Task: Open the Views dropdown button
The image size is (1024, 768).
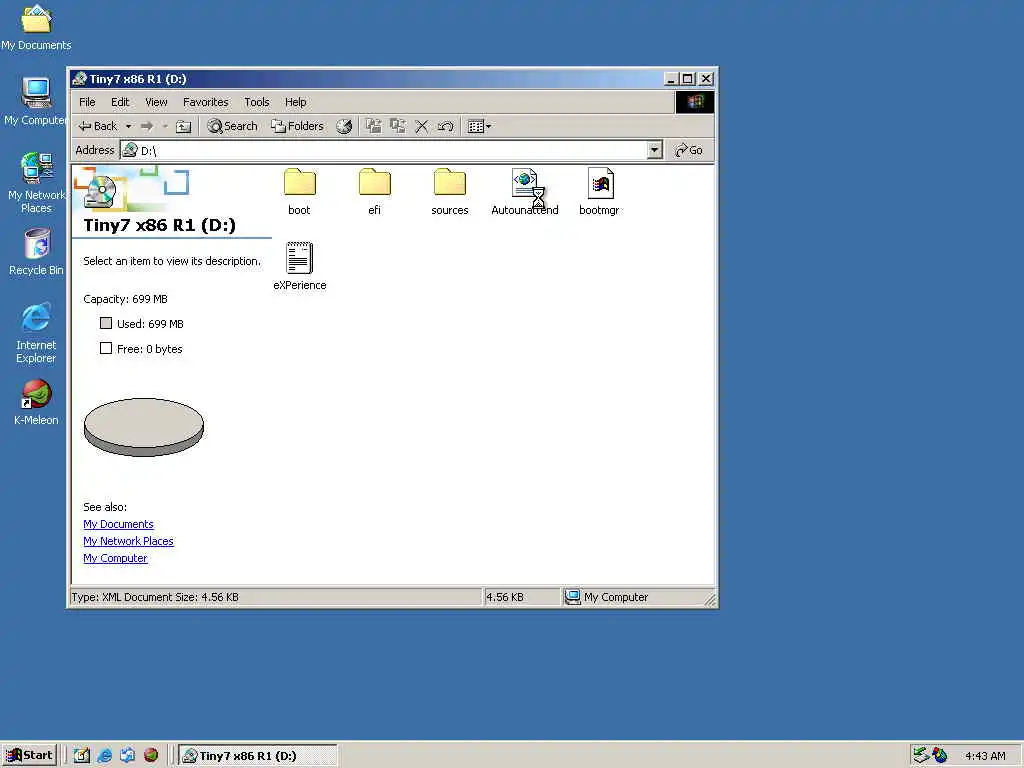Action: coord(479,126)
